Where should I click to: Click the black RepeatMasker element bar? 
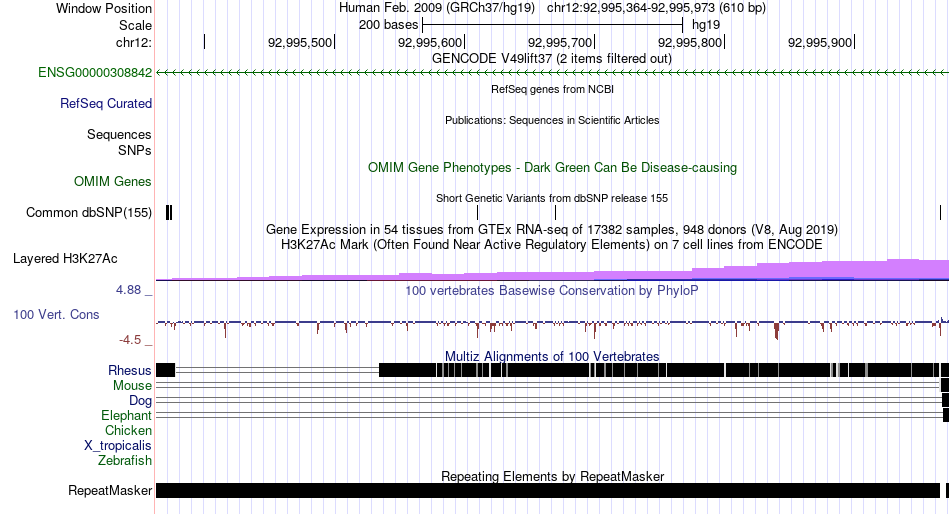pos(548,490)
